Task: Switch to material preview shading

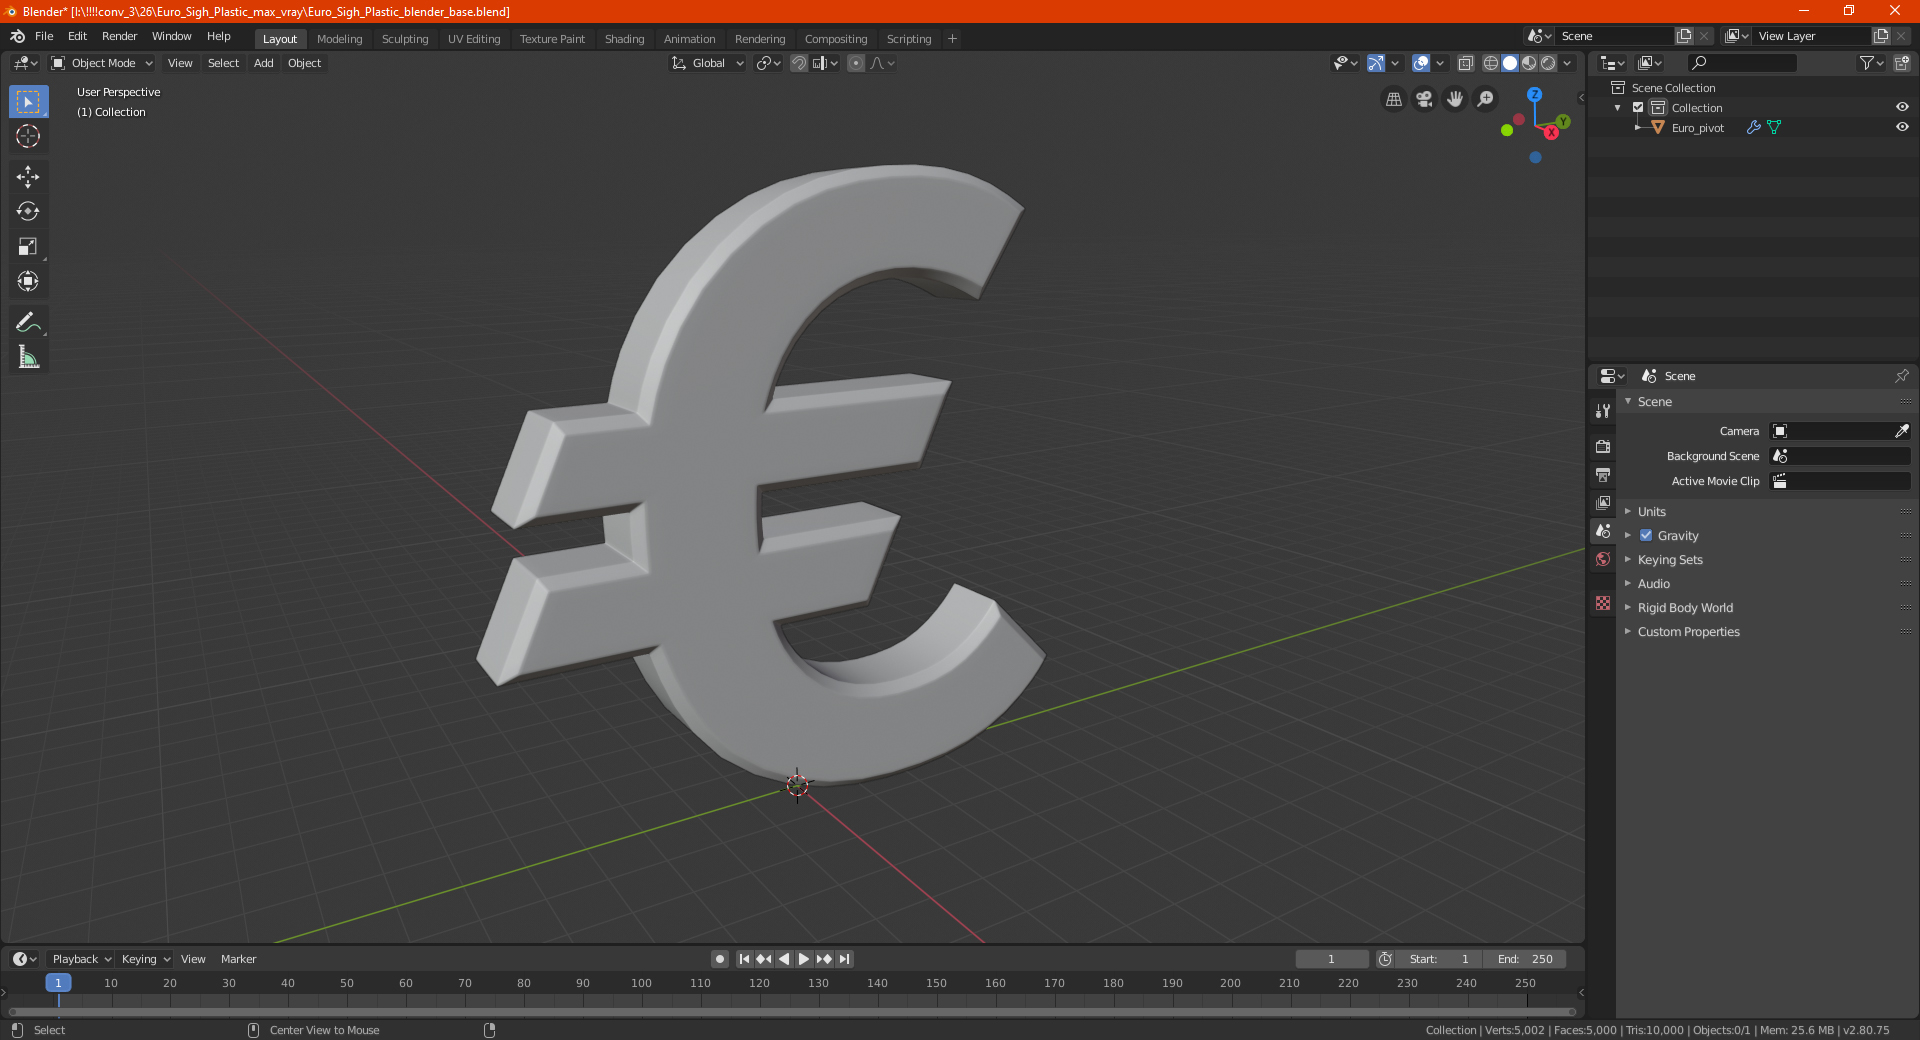Action: tap(1529, 63)
